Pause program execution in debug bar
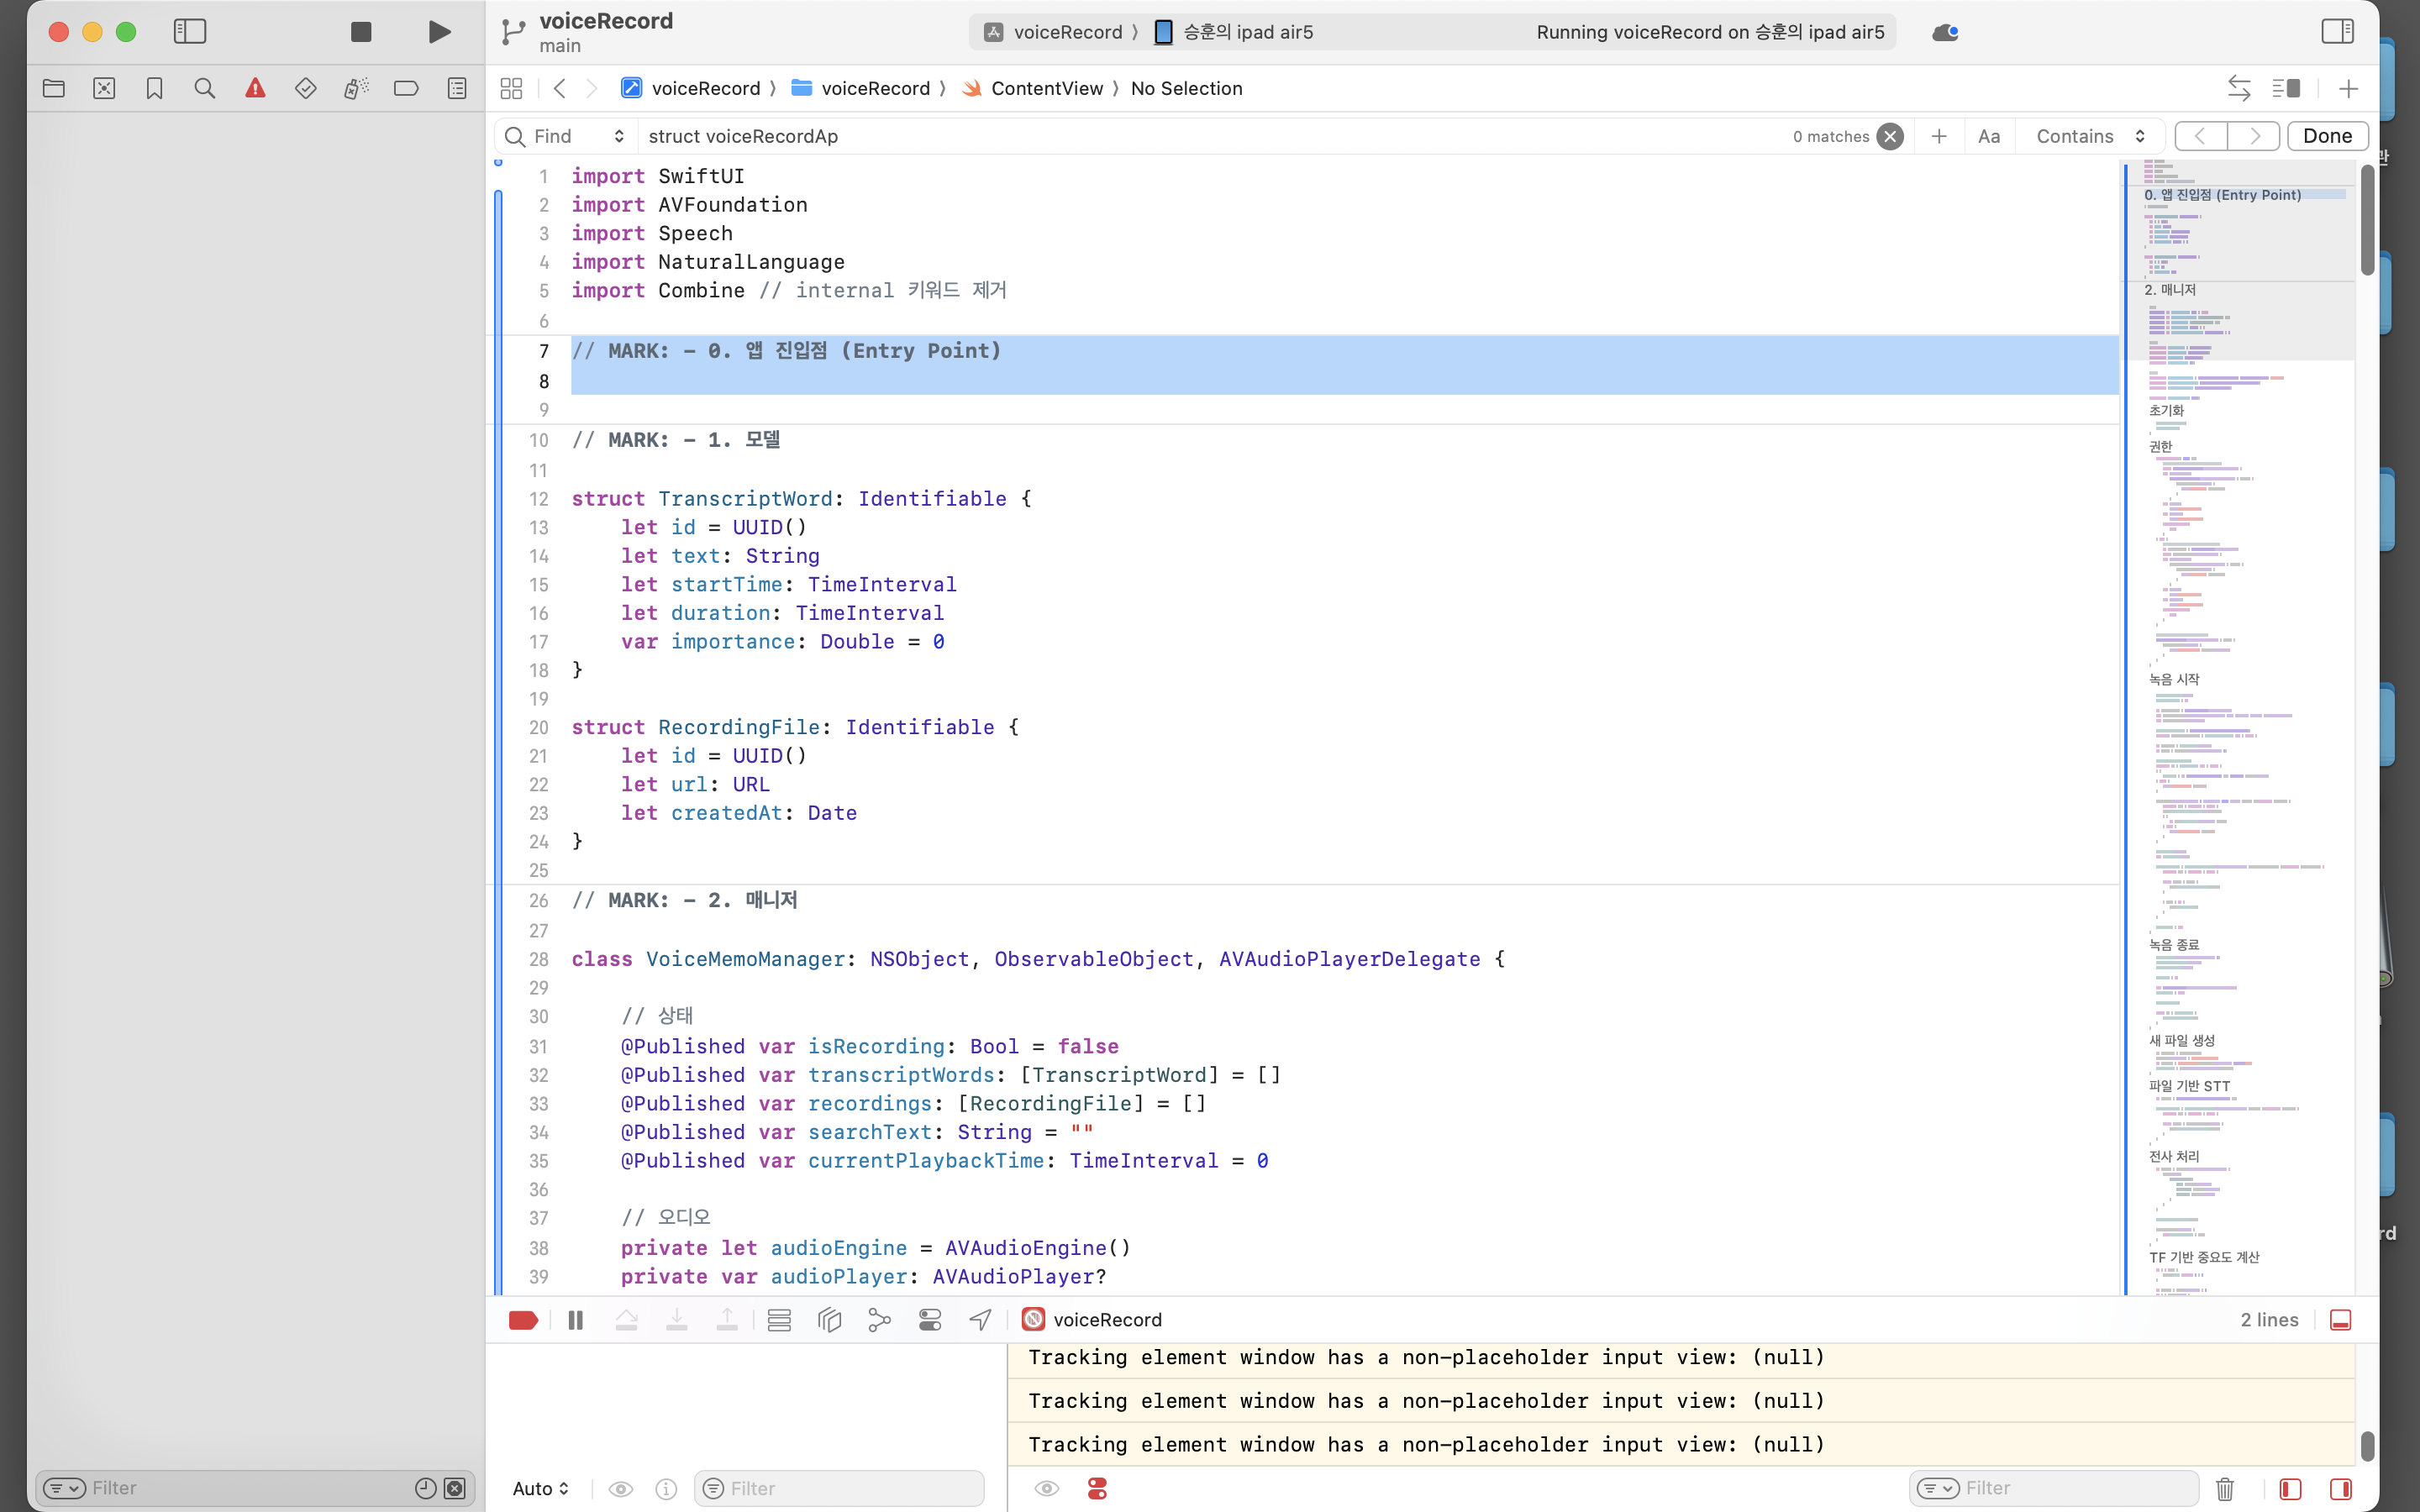The height and width of the screenshot is (1512, 2420). coord(575,1320)
